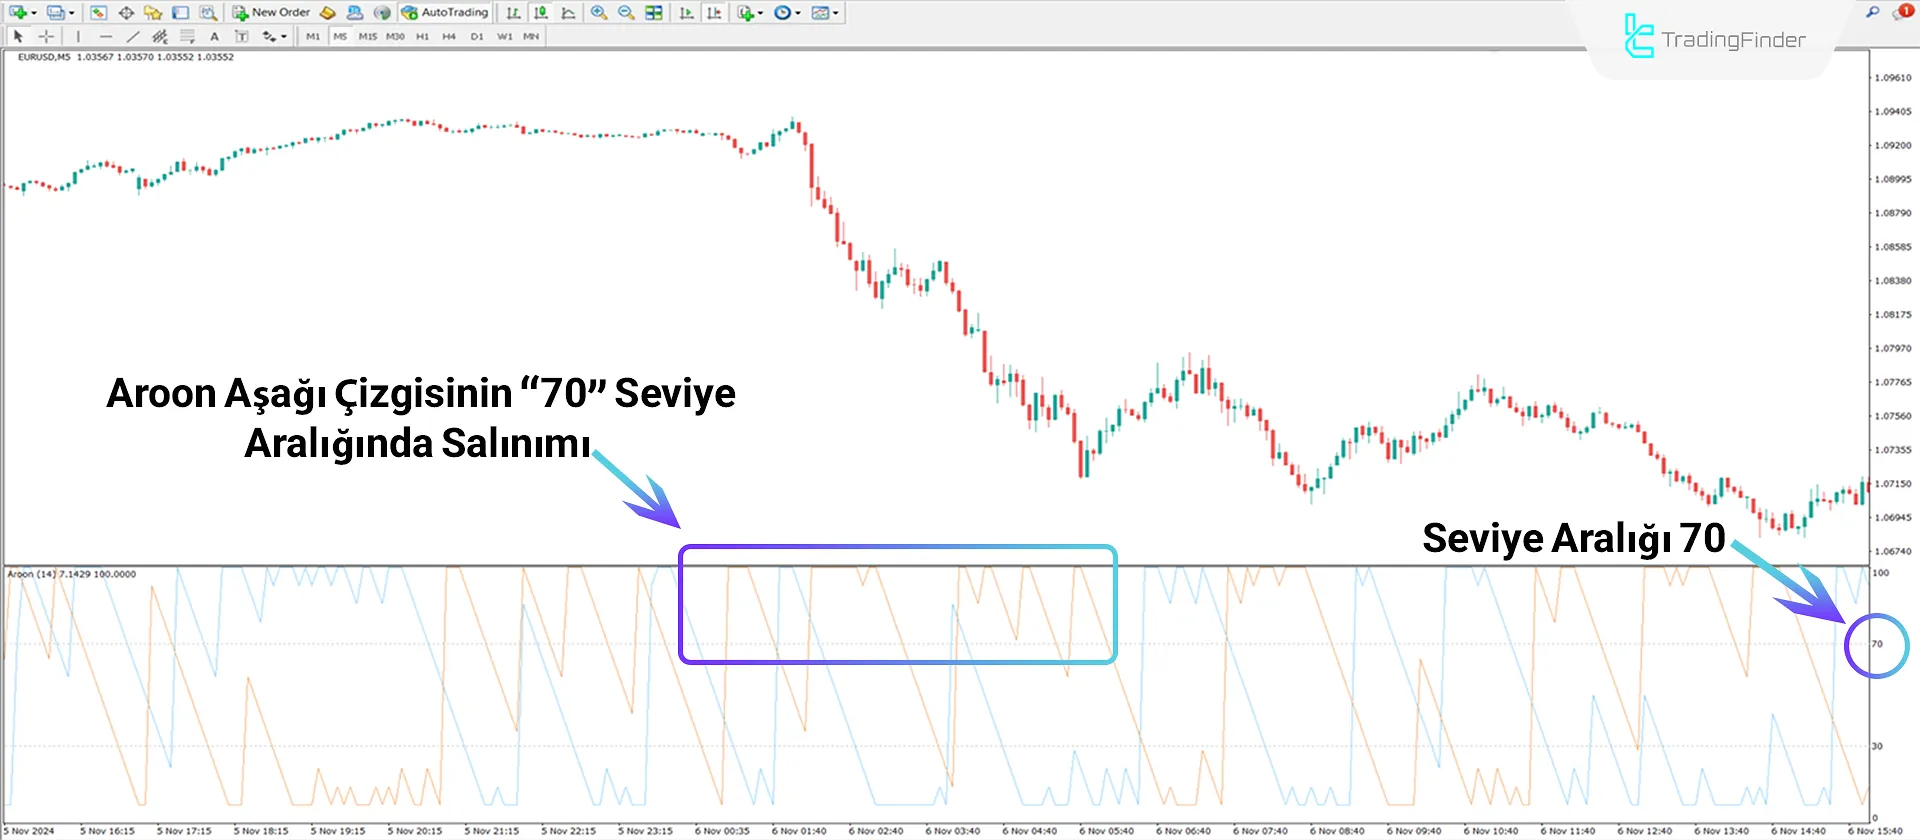Select the Fibonacci Retracement tool

pos(187,36)
